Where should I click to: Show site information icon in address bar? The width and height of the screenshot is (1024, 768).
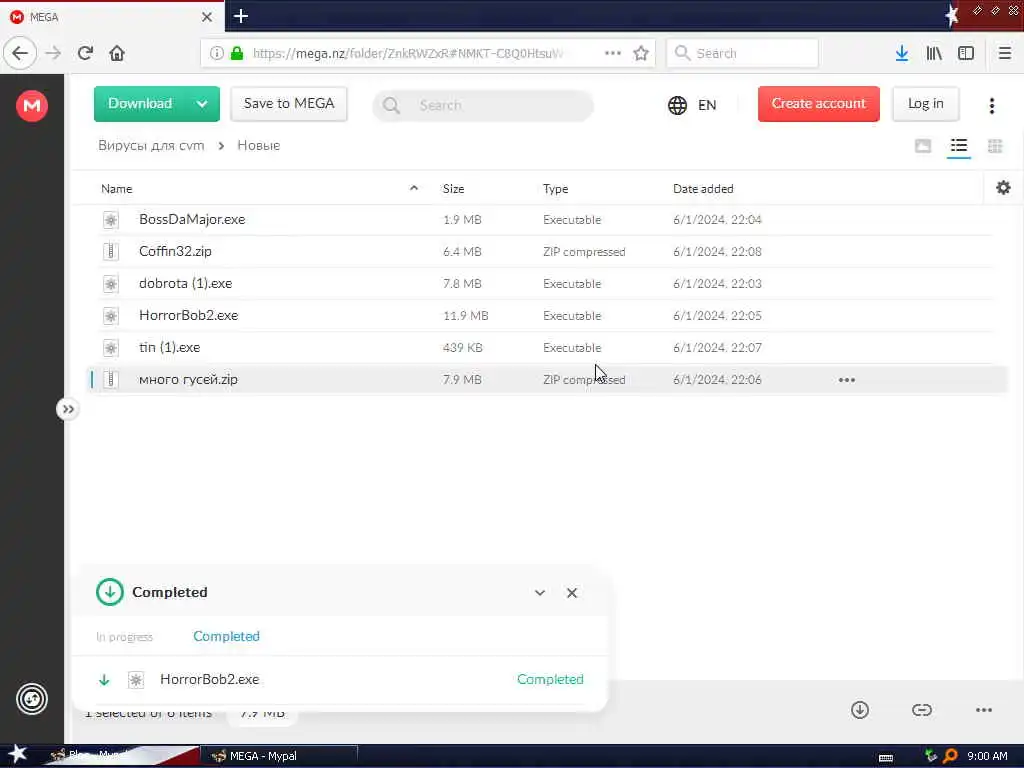[216, 53]
